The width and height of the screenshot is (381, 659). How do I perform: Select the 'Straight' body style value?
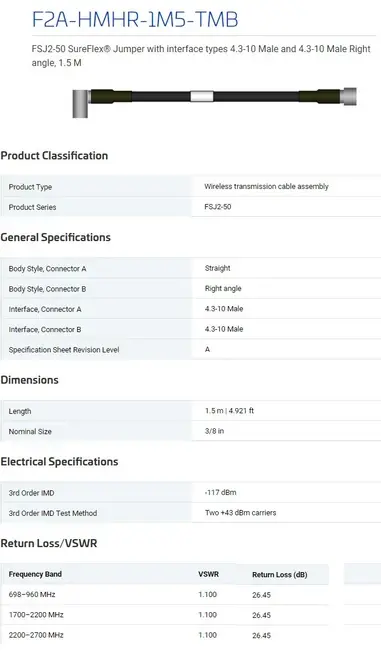[x=218, y=268]
